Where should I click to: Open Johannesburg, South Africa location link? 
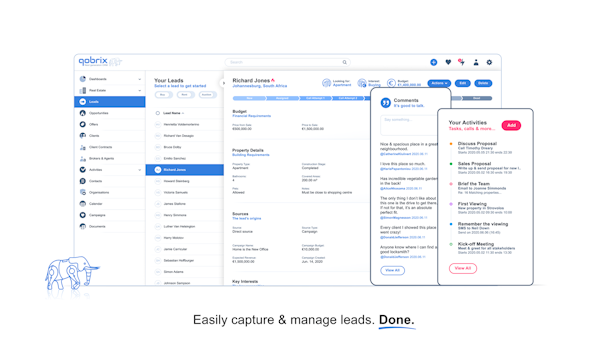tap(260, 86)
